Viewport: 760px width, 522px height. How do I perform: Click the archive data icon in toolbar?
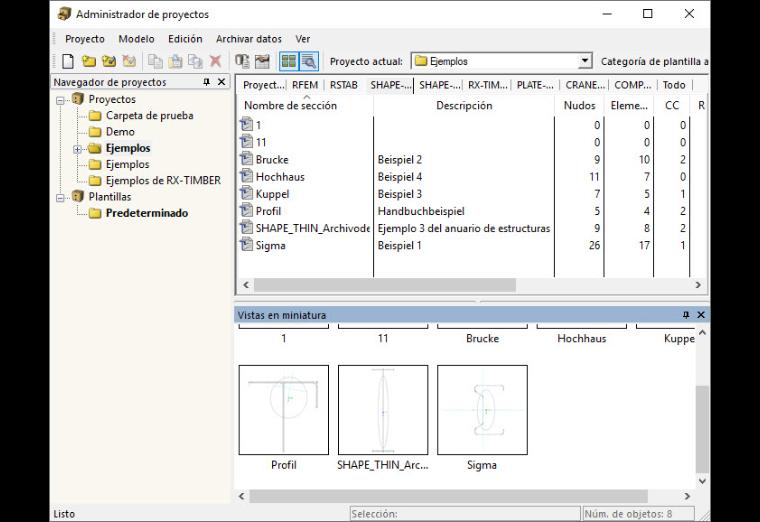click(x=242, y=62)
